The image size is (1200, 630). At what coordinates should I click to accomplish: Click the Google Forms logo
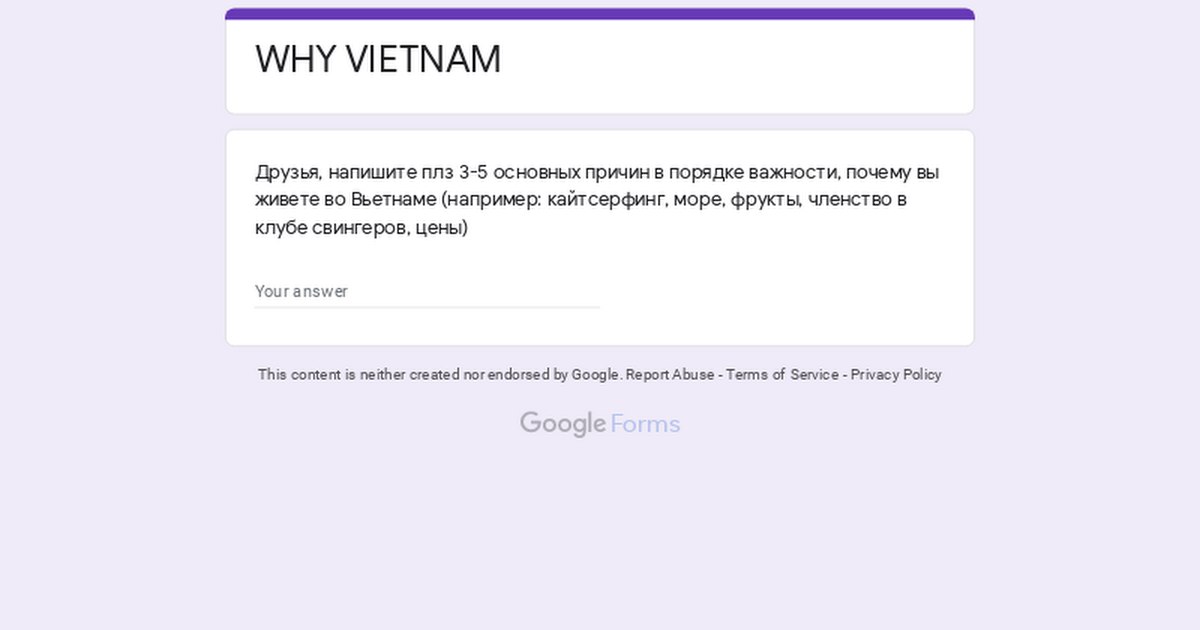click(600, 424)
